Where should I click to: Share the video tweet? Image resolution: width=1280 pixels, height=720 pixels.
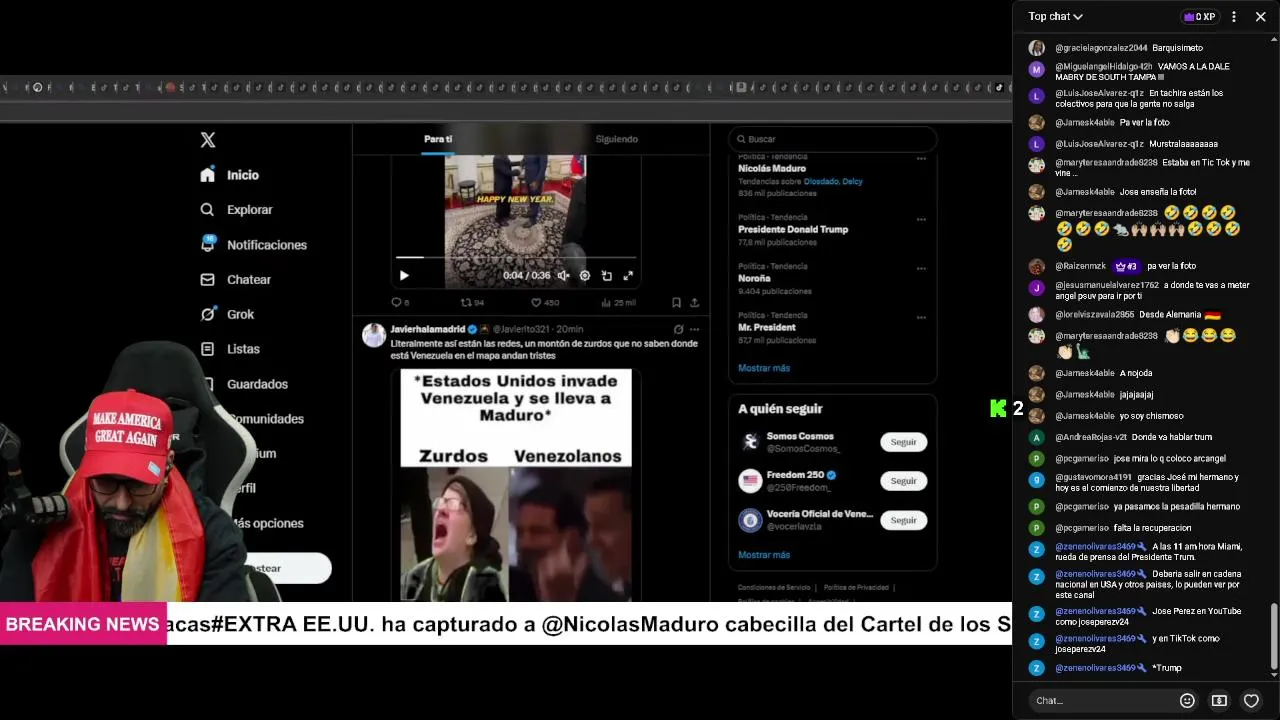pos(695,302)
